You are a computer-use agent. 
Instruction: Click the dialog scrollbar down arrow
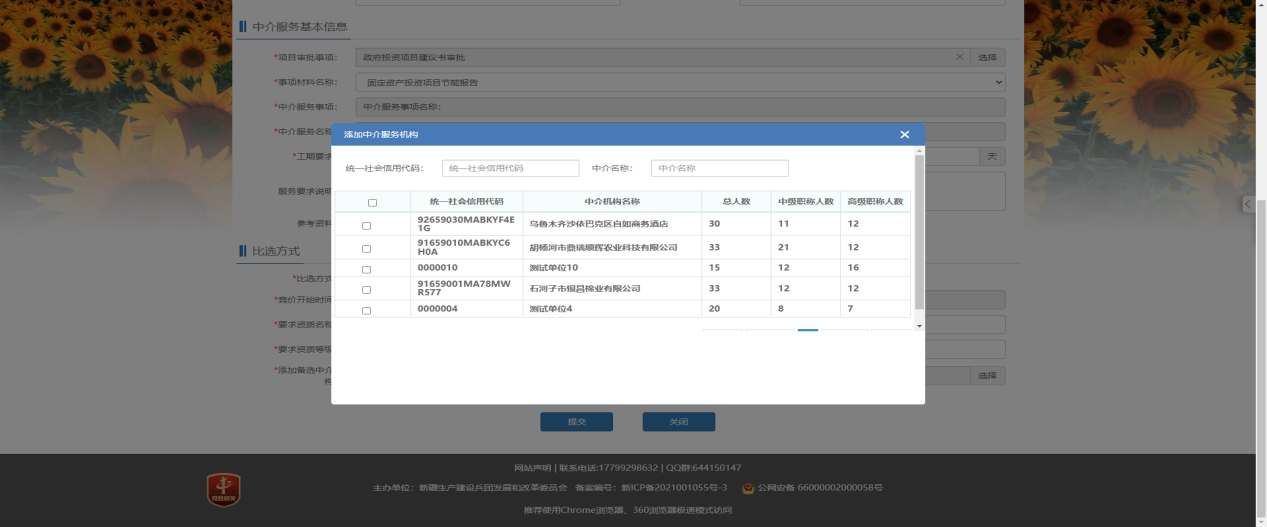click(919, 325)
